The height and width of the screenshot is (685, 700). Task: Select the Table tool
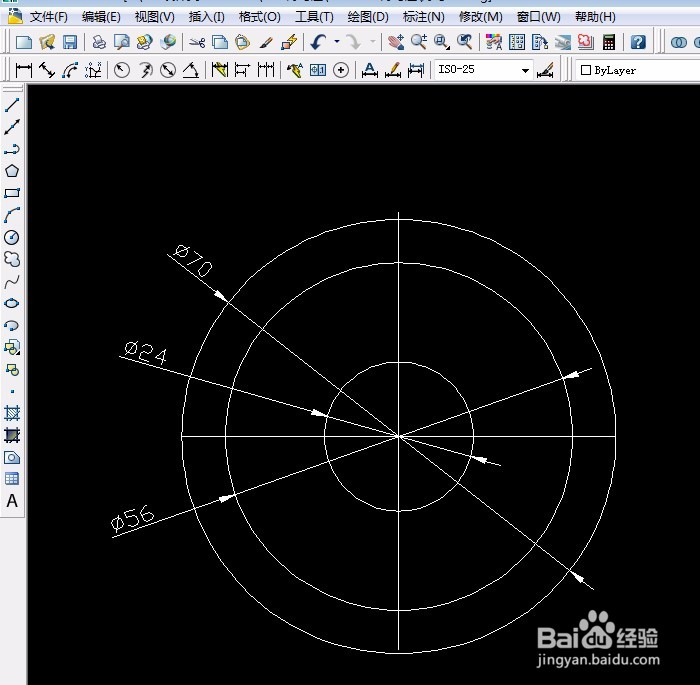coord(12,479)
